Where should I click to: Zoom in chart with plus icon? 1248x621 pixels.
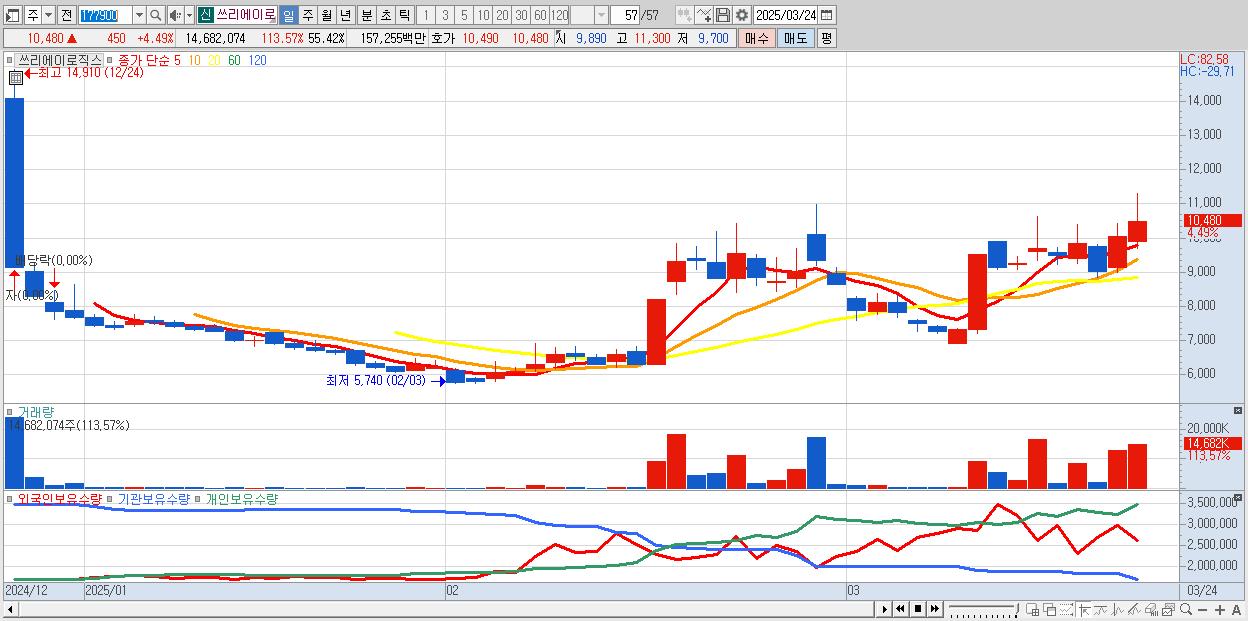(1220, 609)
